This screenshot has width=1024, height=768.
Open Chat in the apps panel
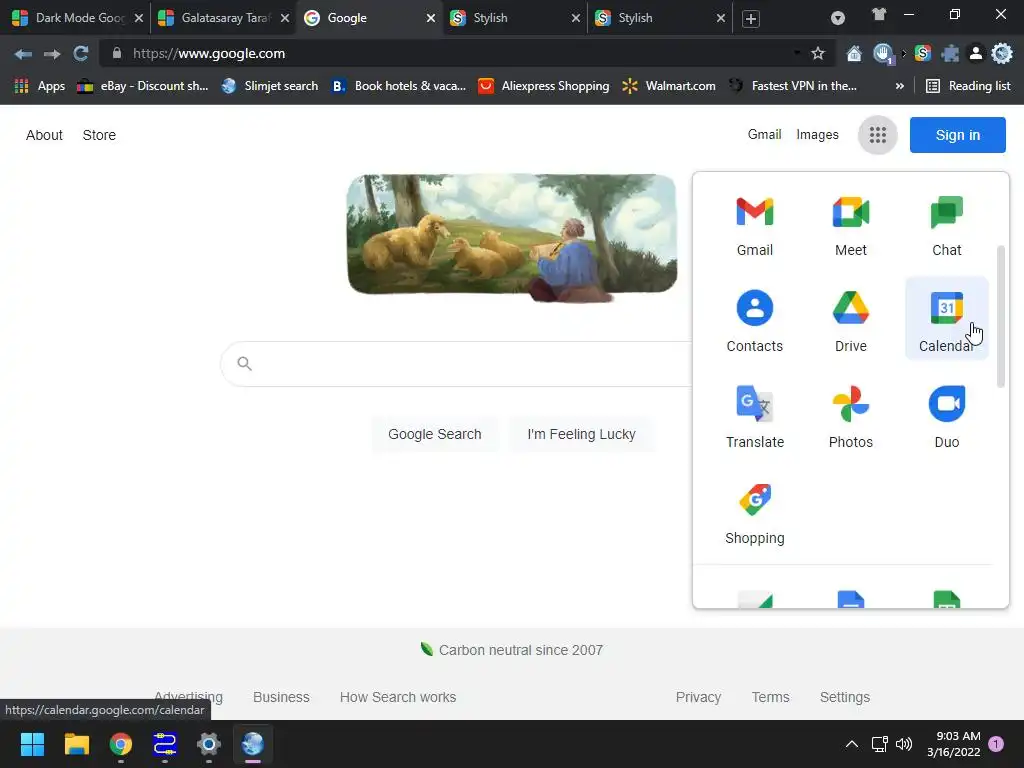(x=946, y=226)
